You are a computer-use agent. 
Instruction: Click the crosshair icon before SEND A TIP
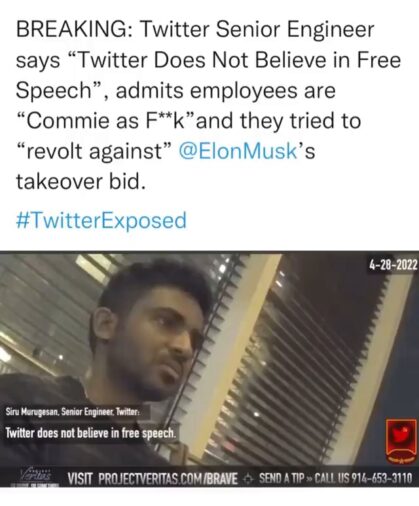[248, 479]
